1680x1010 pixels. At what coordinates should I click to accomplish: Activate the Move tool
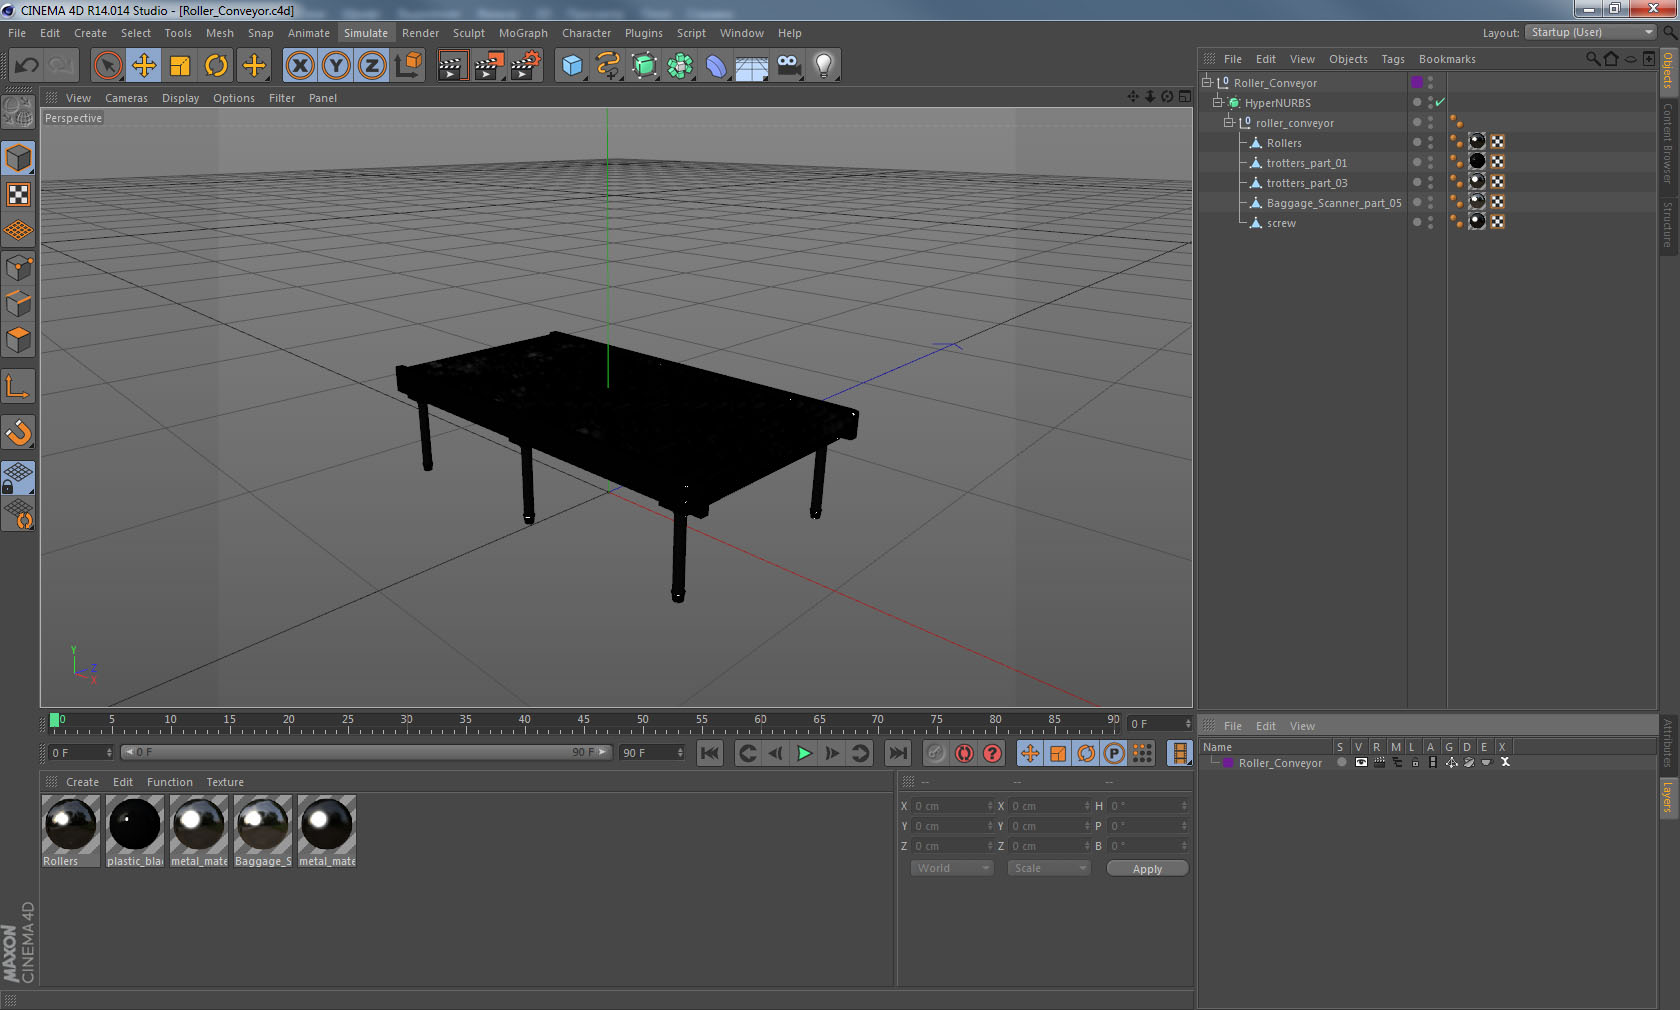144,66
